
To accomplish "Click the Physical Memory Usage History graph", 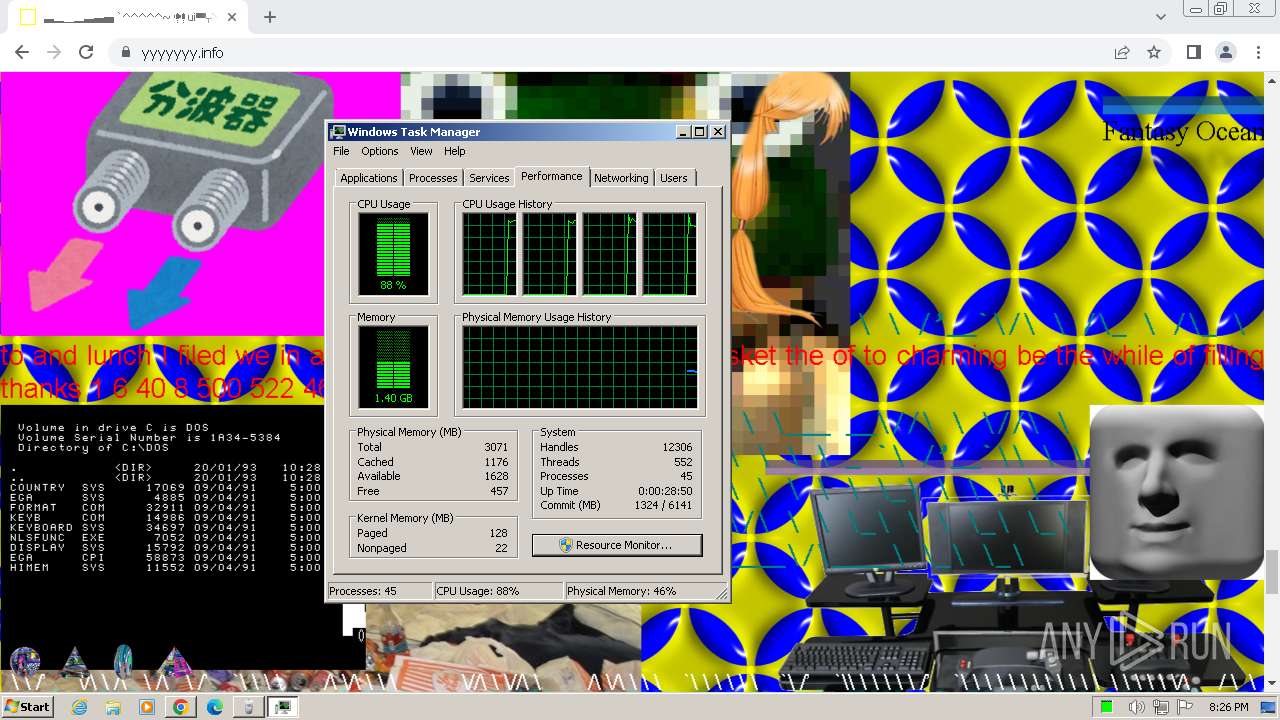I will click(580, 367).
